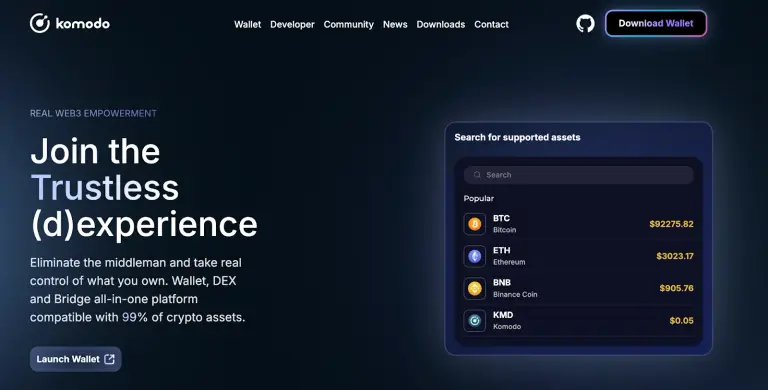
Task: Open the Wallet menu item
Action: click(247, 24)
